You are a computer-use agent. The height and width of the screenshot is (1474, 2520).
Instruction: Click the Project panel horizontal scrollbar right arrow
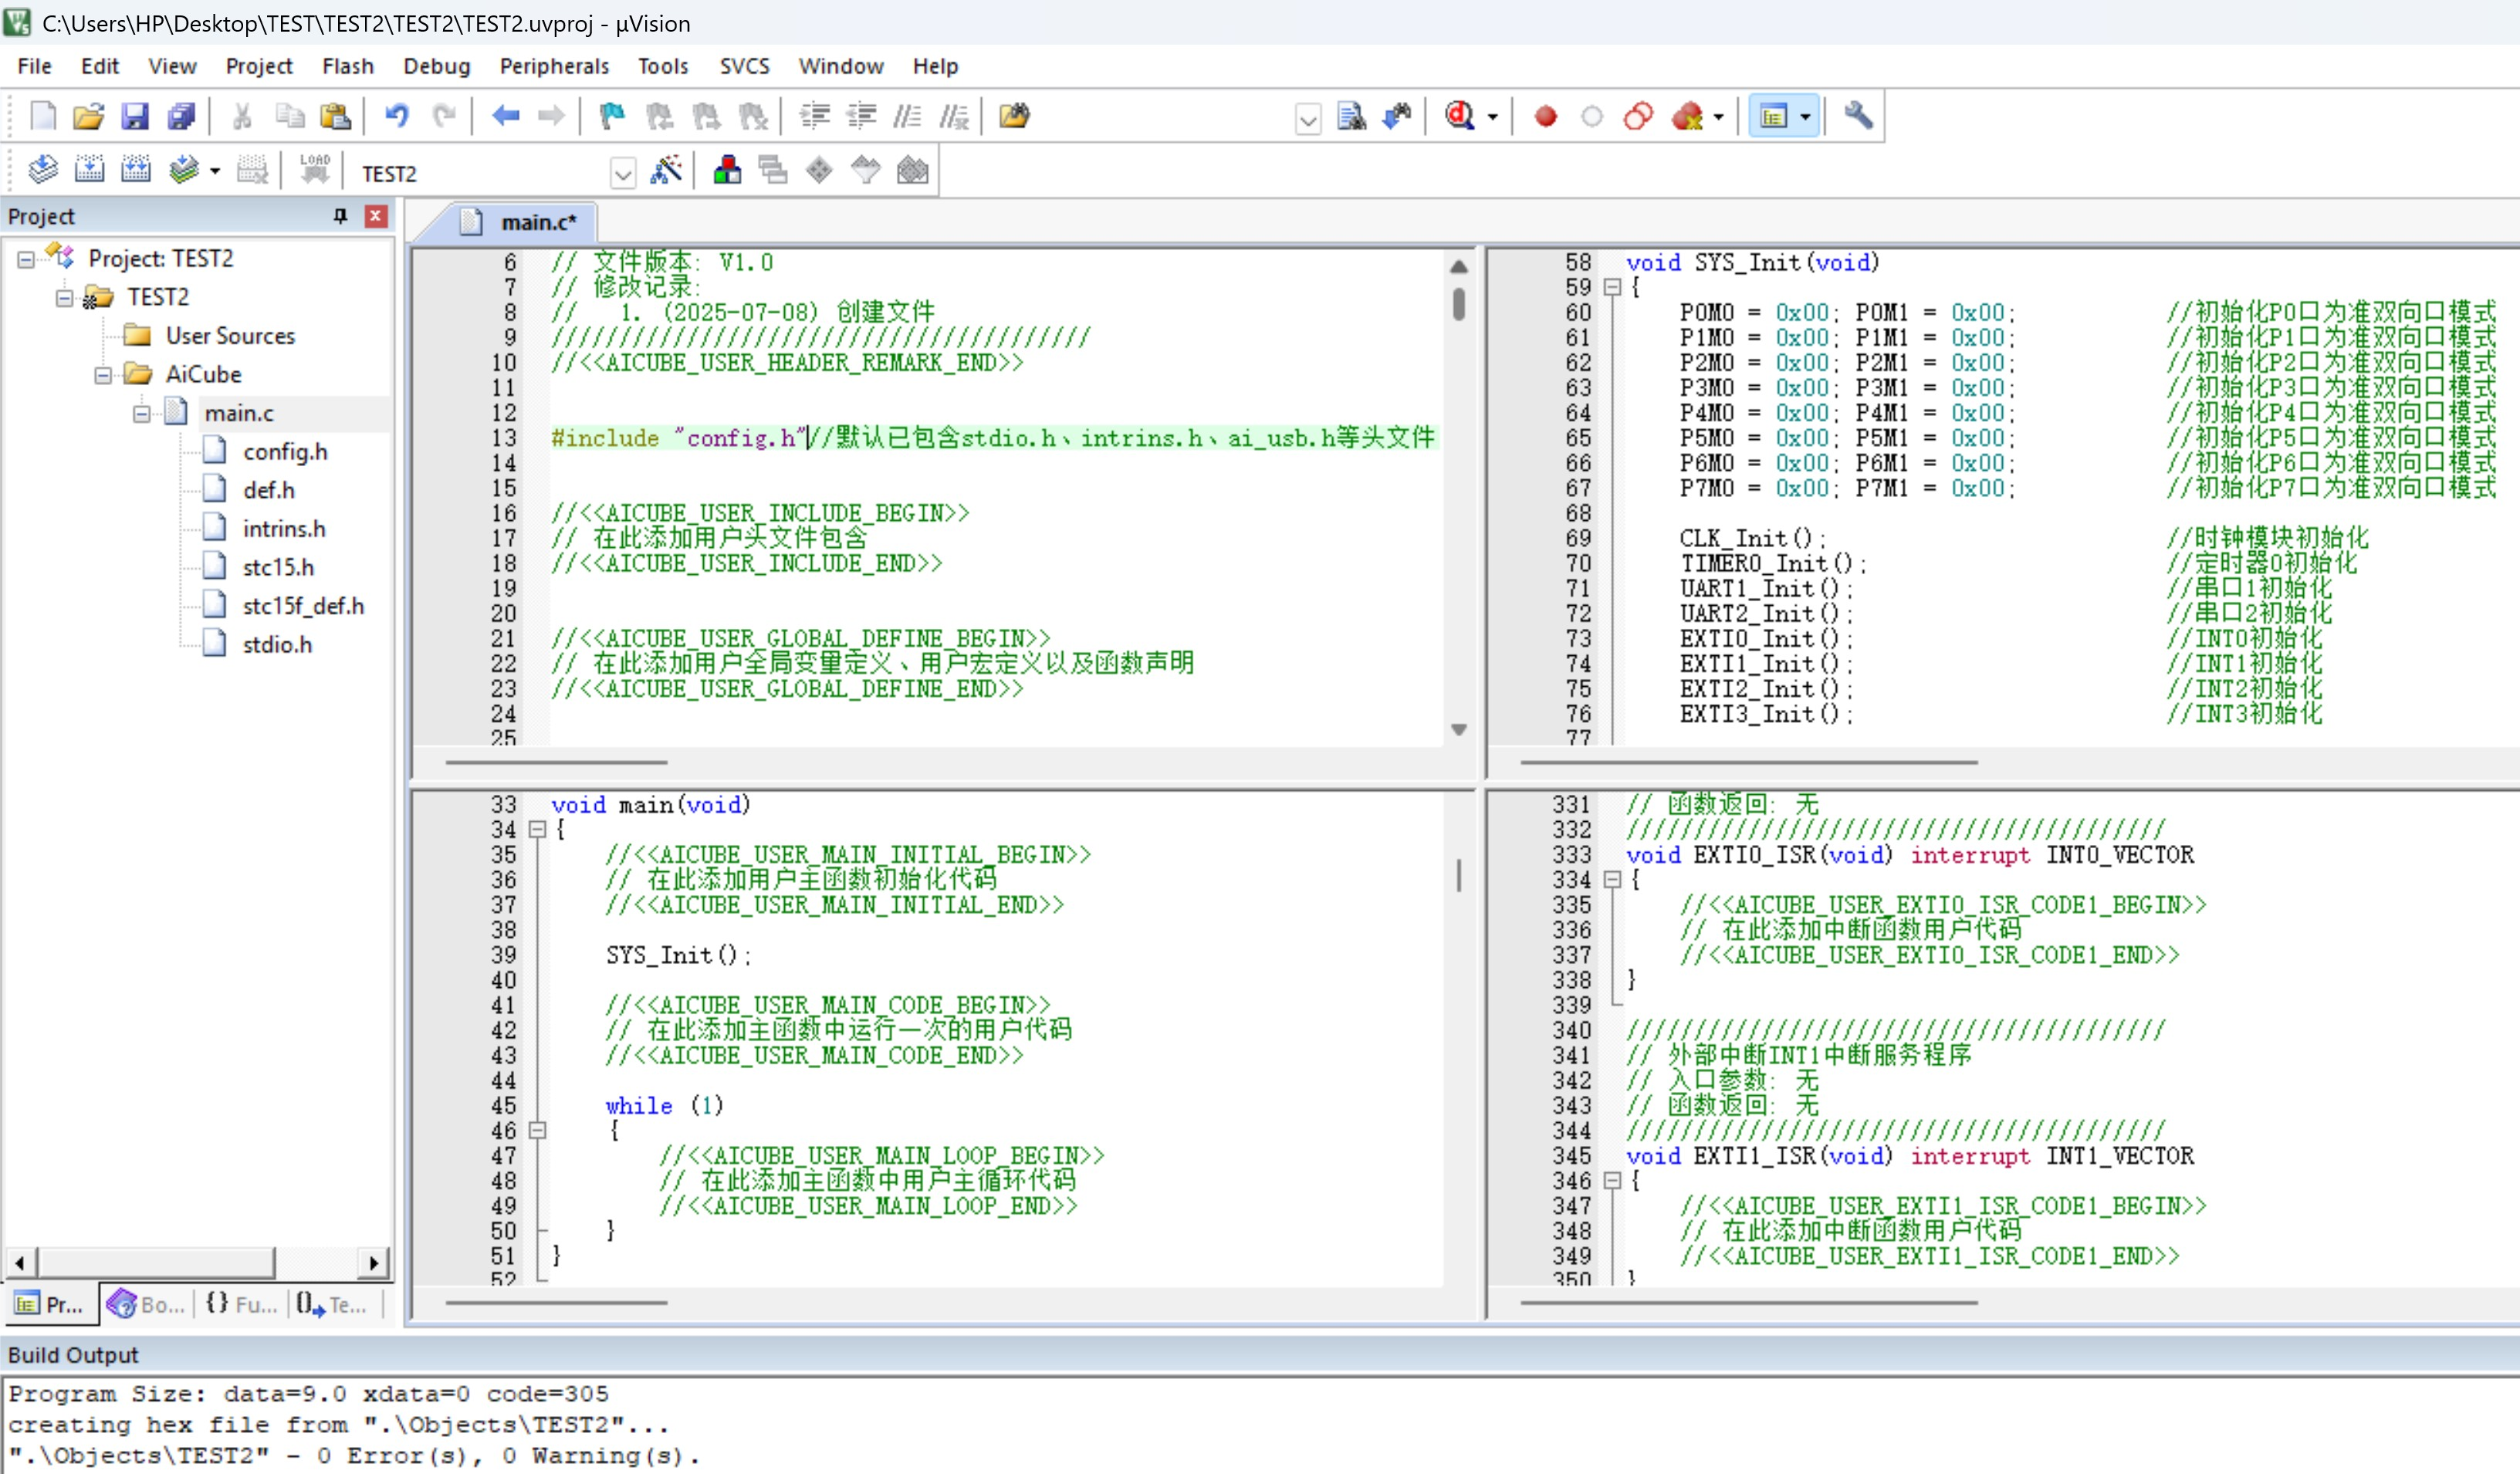[374, 1263]
